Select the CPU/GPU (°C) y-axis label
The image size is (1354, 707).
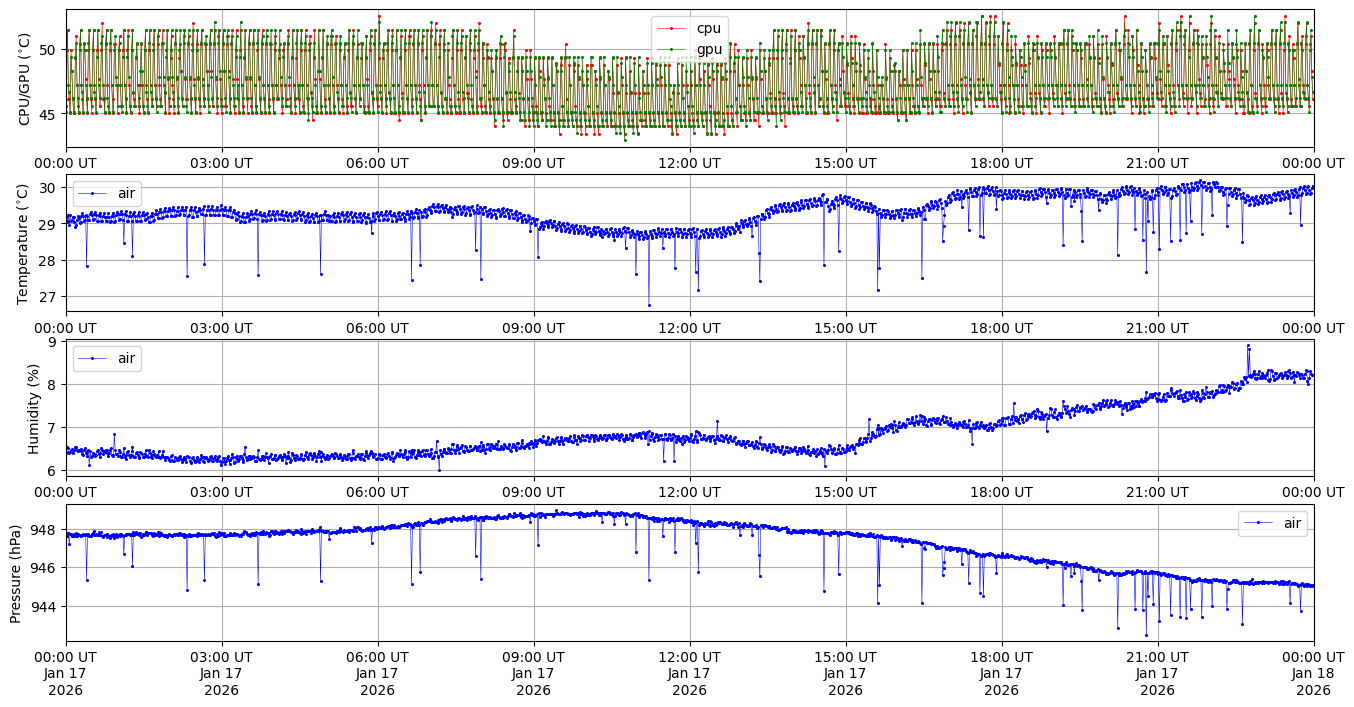pos(25,79)
